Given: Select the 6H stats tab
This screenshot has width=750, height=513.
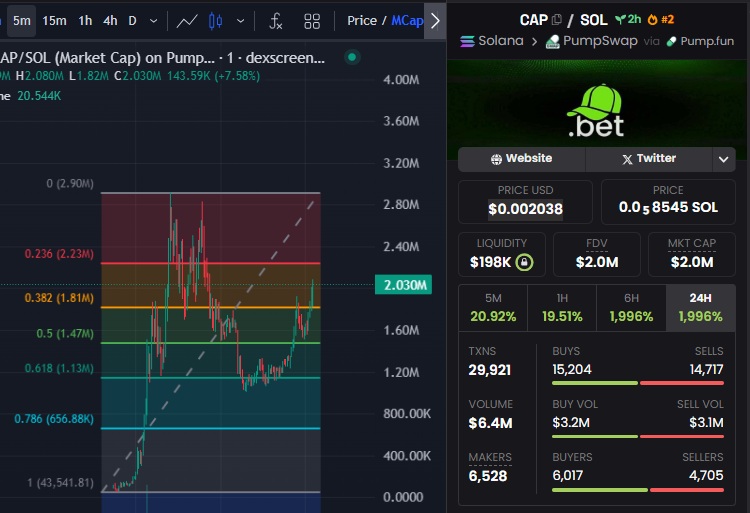Looking at the screenshot, I should point(631,308).
